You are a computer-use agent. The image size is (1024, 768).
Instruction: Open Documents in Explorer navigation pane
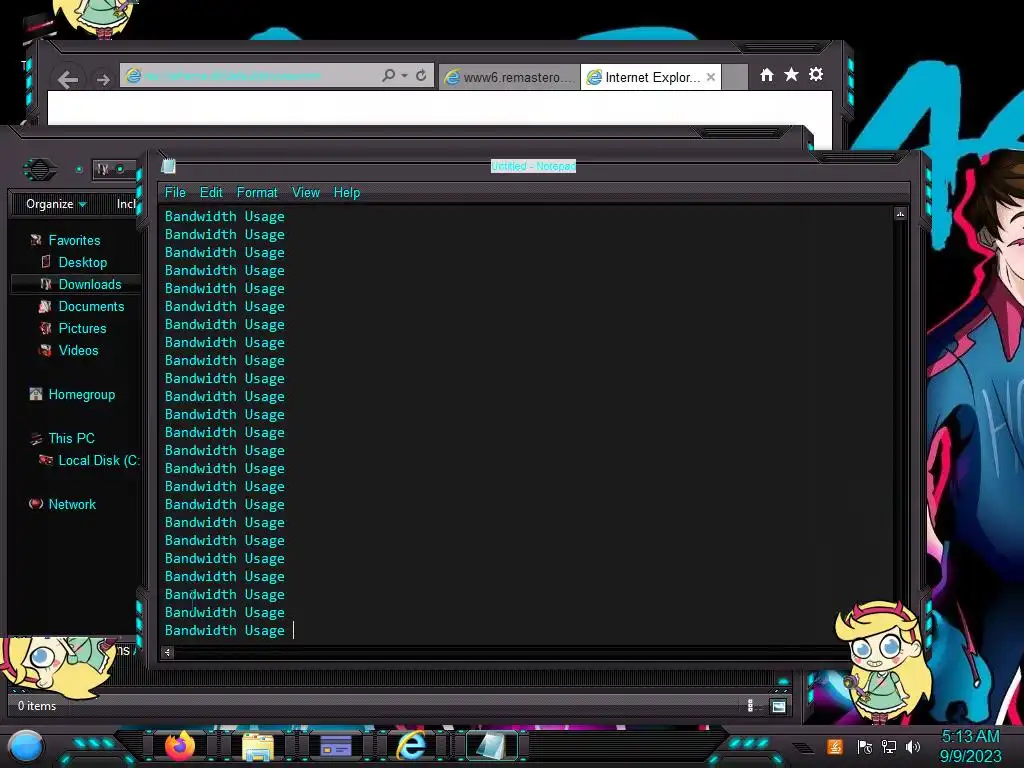point(91,306)
